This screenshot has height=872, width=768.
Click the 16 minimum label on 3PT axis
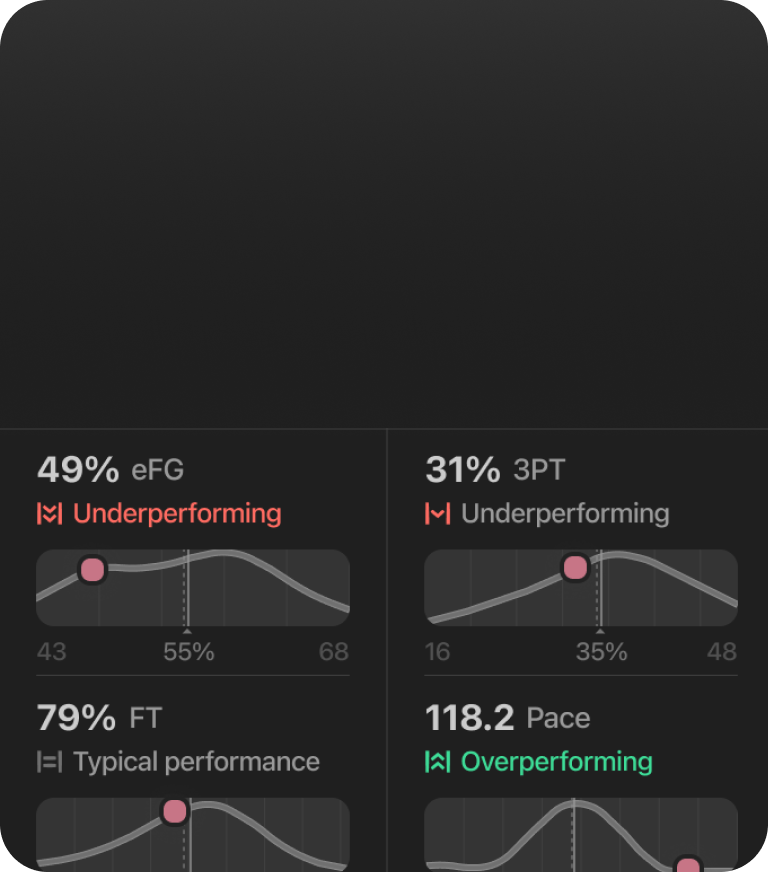437,653
